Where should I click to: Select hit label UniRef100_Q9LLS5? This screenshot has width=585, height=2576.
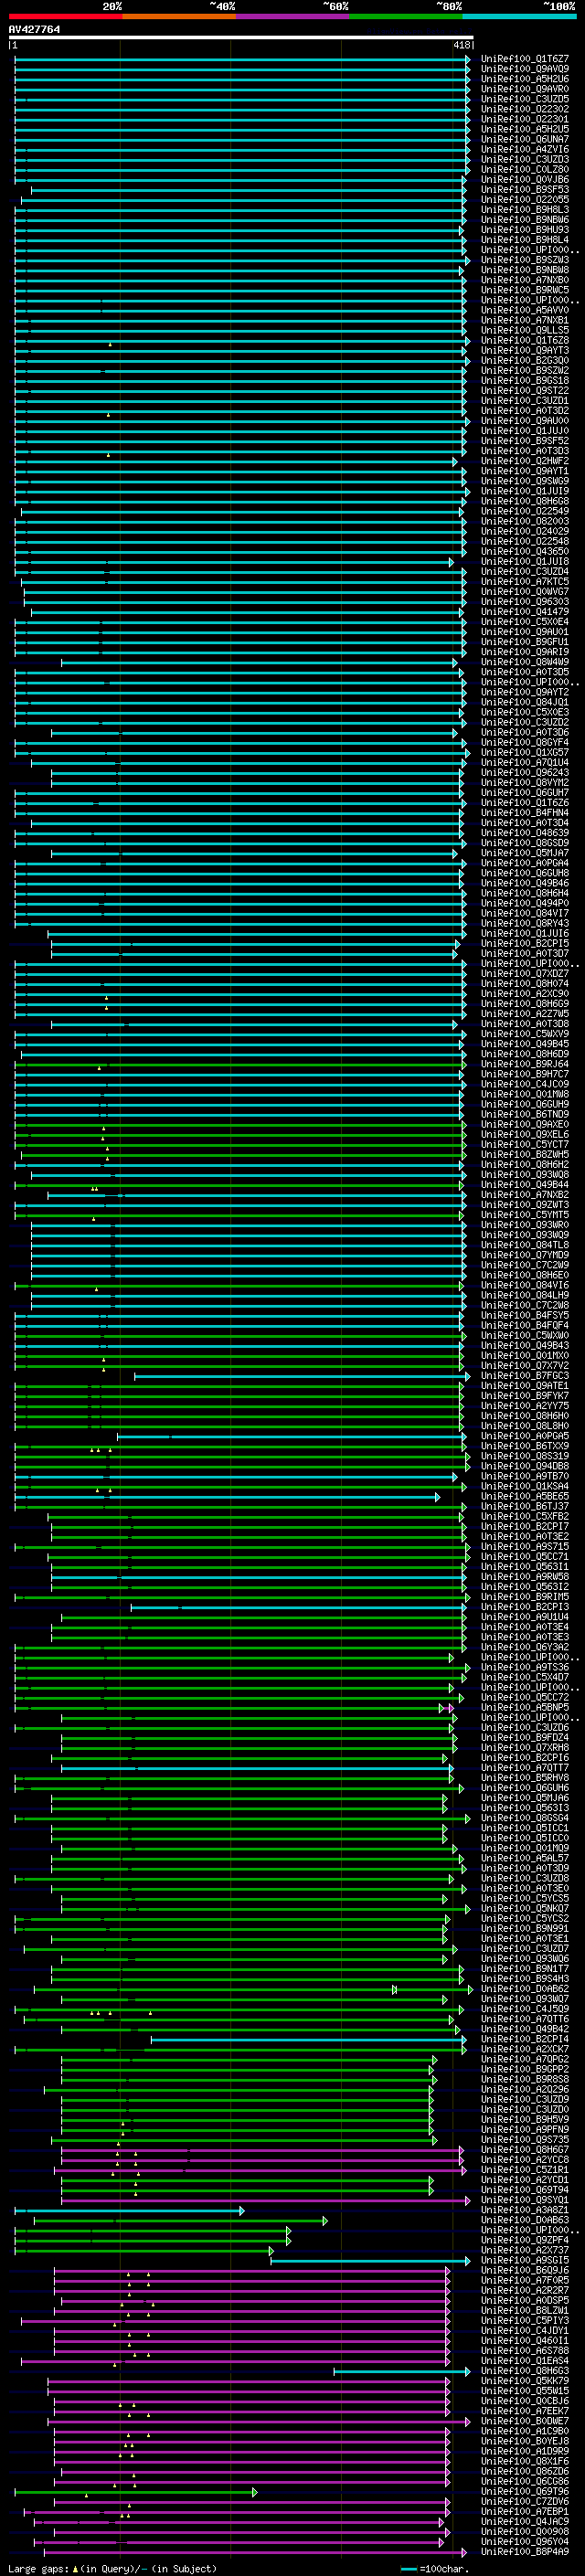[x=524, y=330]
